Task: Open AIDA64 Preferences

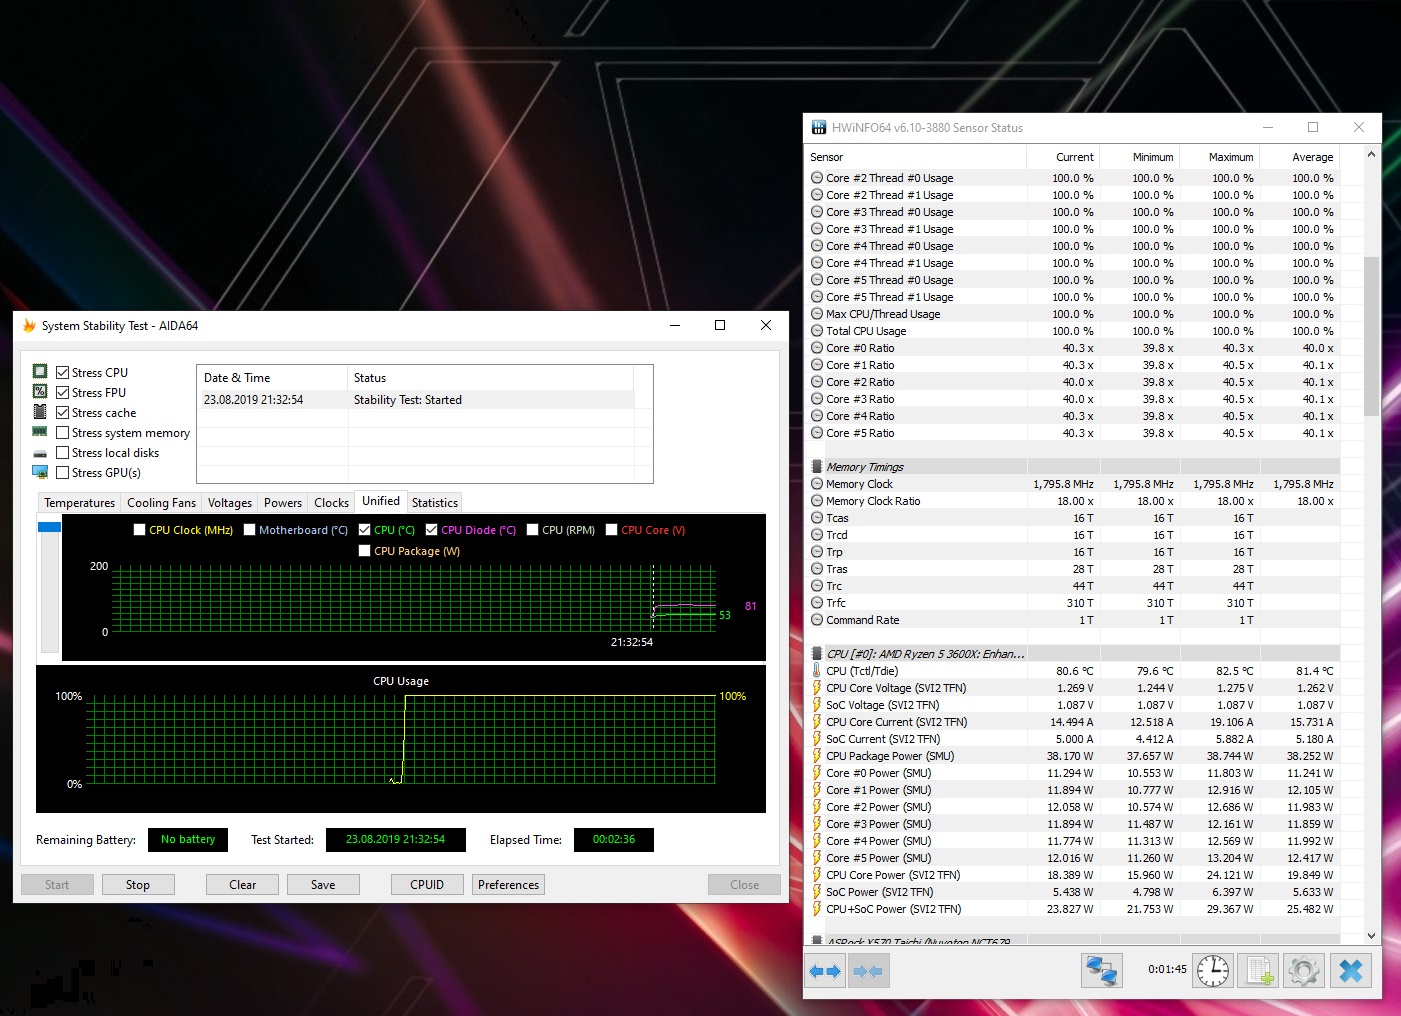Action: click(508, 885)
